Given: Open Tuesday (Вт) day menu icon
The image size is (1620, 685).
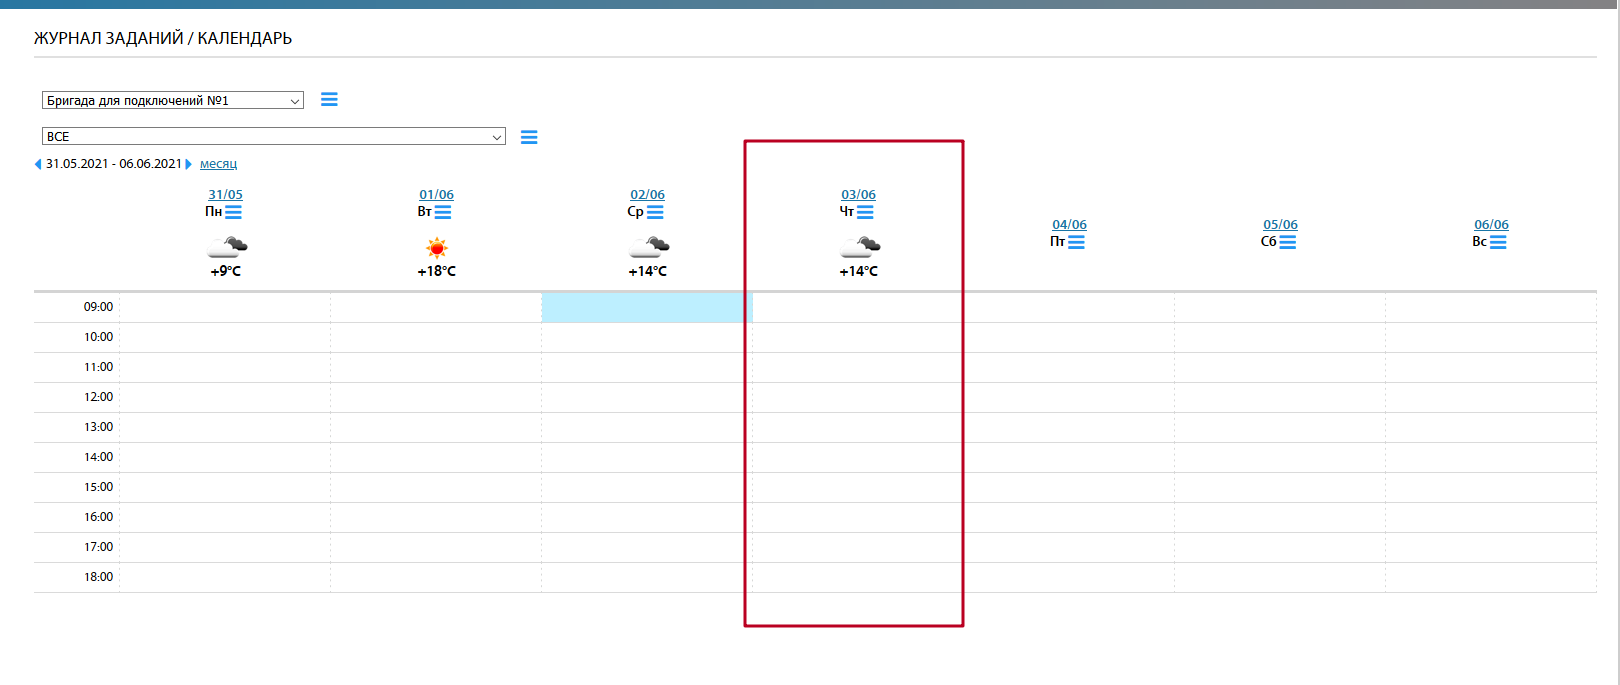Looking at the screenshot, I should [443, 212].
